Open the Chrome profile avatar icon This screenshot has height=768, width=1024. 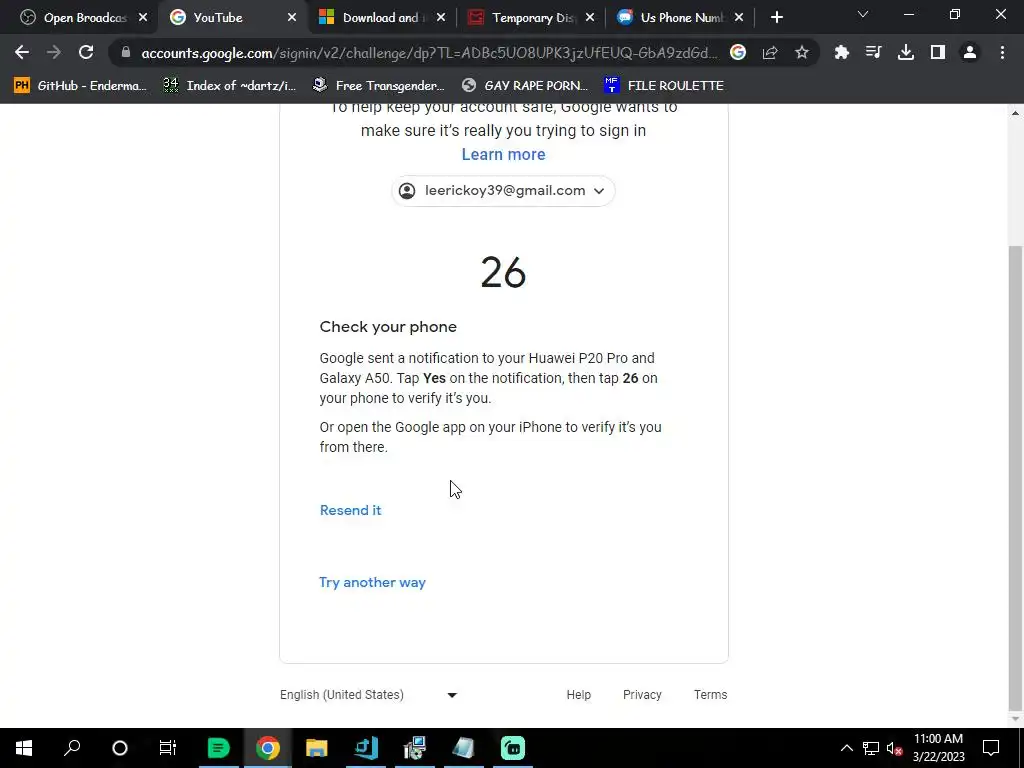point(970,53)
